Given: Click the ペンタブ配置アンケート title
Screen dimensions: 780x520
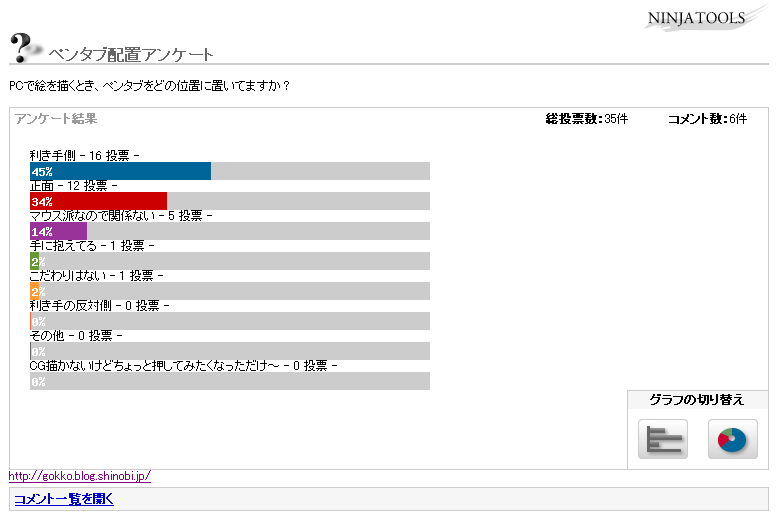Looking at the screenshot, I should (x=131, y=54).
